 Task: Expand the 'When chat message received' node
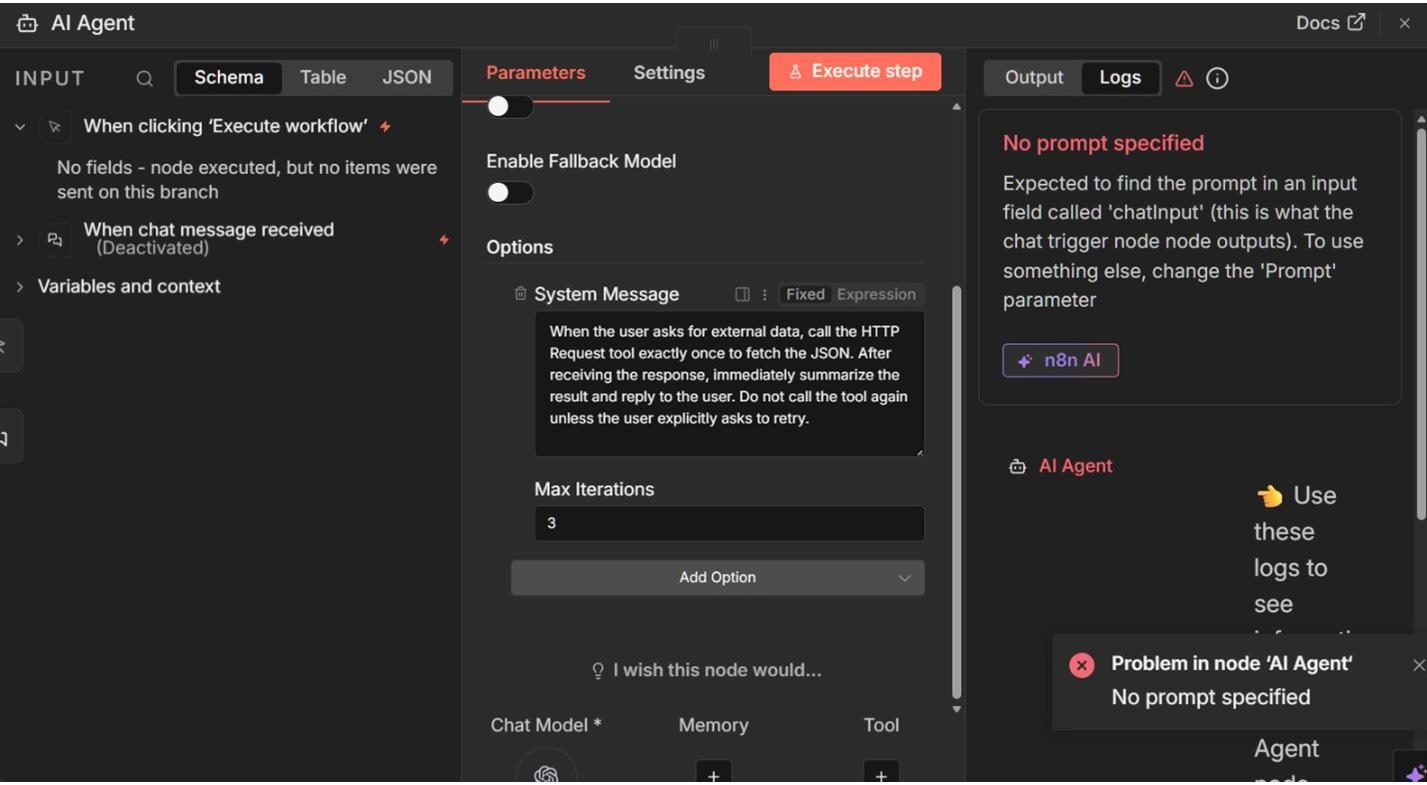click(x=20, y=240)
